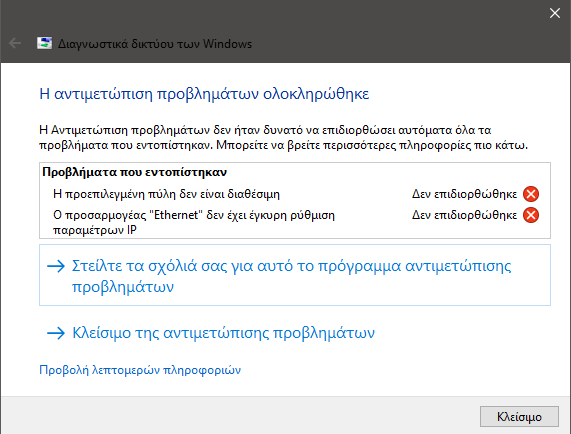
Task: Choose Κλείσιμο της αντιμετώπισης προβλημάτων option
Action: point(211,333)
